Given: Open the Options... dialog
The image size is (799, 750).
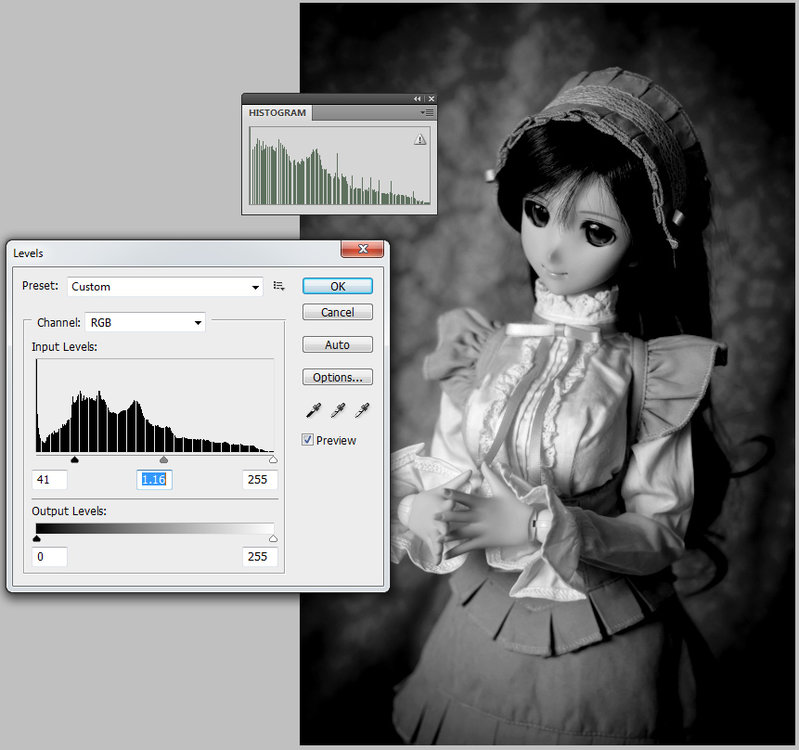Looking at the screenshot, I should (337, 378).
